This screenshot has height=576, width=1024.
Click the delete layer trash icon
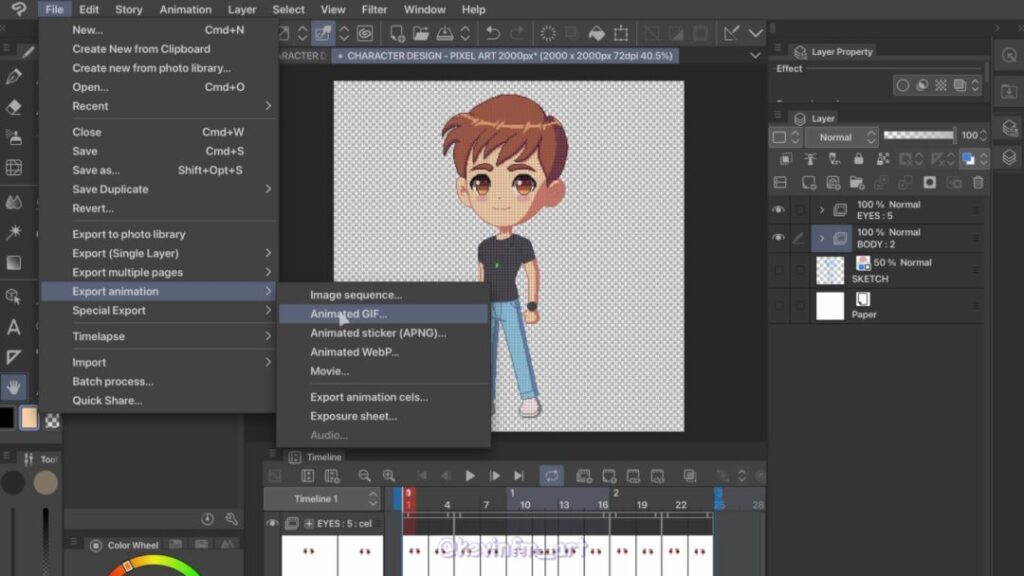click(978, 183)
